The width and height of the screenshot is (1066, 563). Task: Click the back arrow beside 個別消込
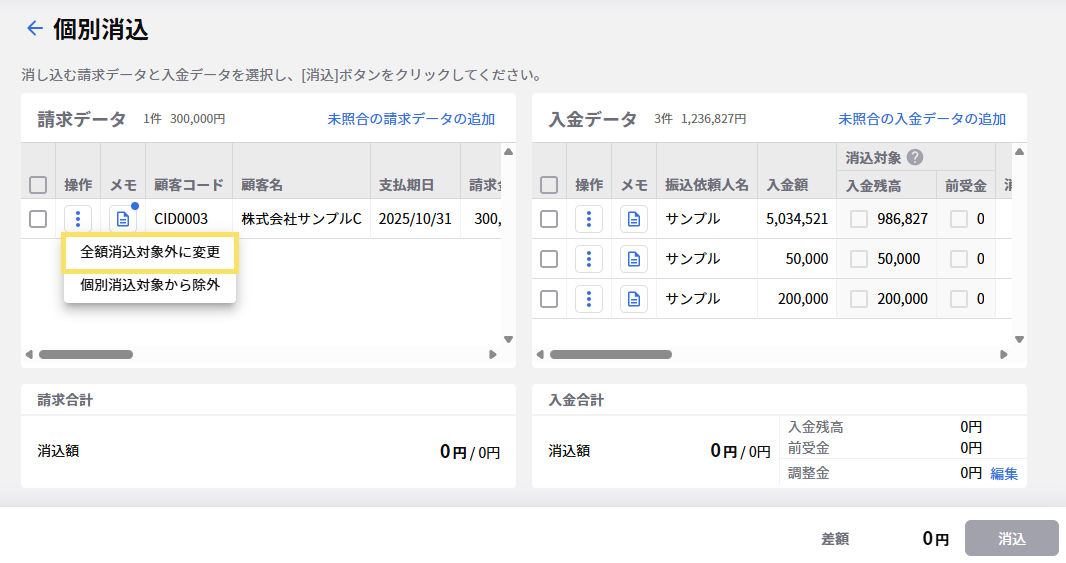click(x=34, y=29)
